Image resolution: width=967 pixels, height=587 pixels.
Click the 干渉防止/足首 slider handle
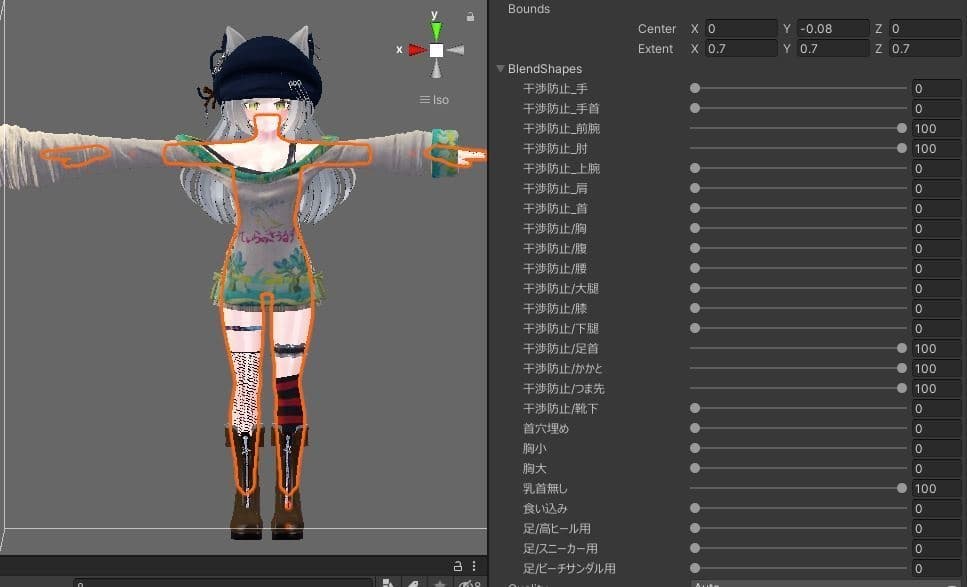click(x=902, y=348)
